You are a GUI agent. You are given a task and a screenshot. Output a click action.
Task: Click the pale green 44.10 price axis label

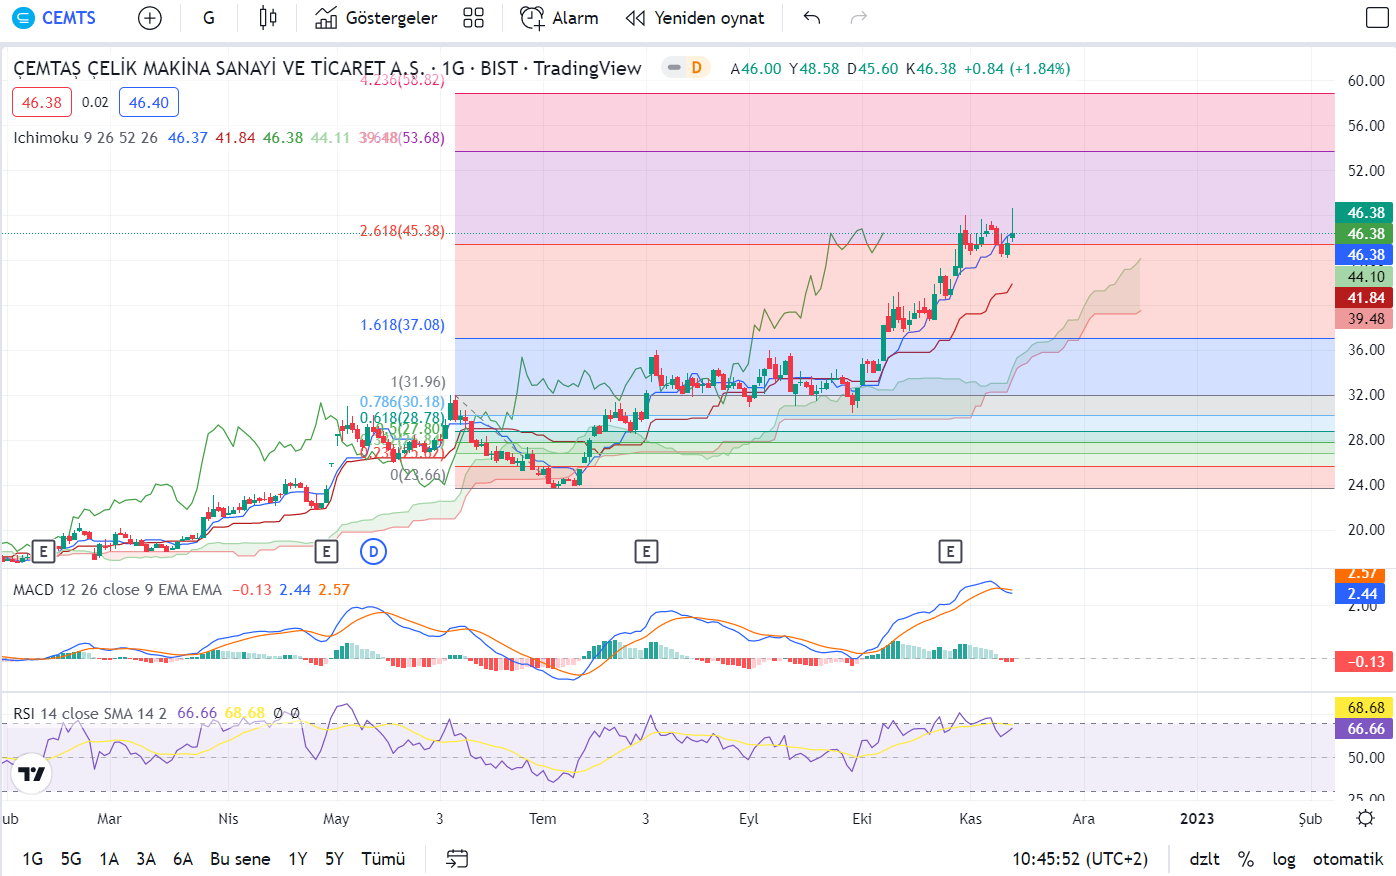pos(1364,277)
